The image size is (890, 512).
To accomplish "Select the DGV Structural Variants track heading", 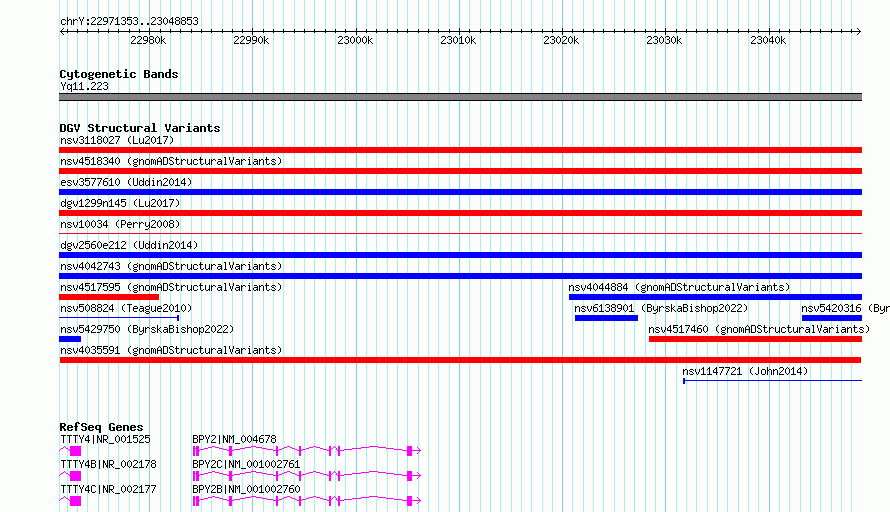I will click(x=140, y=128).
